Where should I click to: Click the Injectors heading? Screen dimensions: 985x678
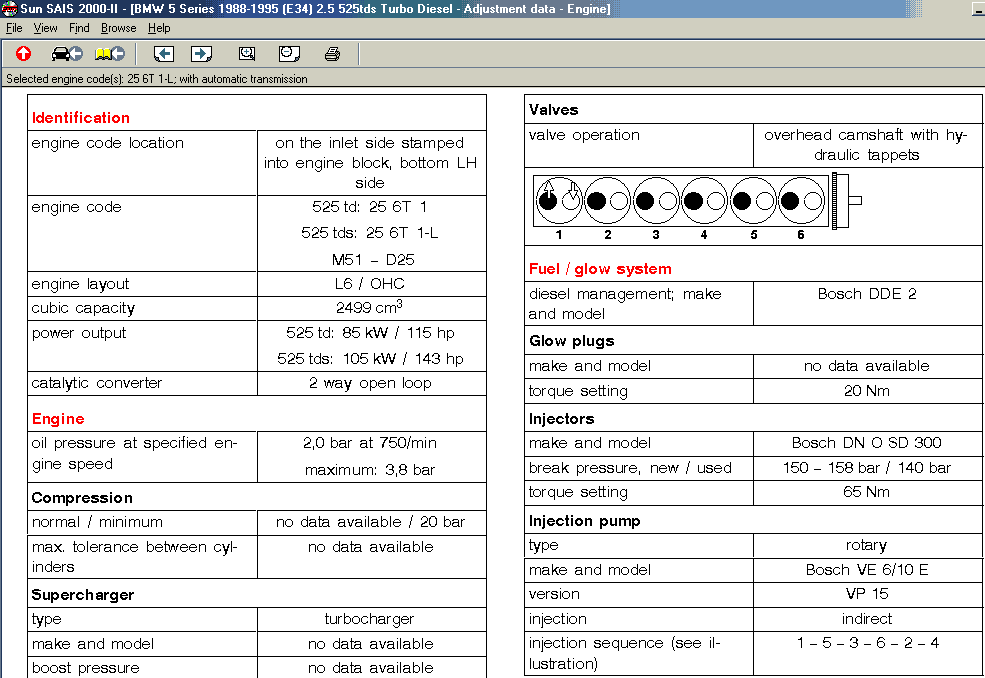(x=562, y=418)
